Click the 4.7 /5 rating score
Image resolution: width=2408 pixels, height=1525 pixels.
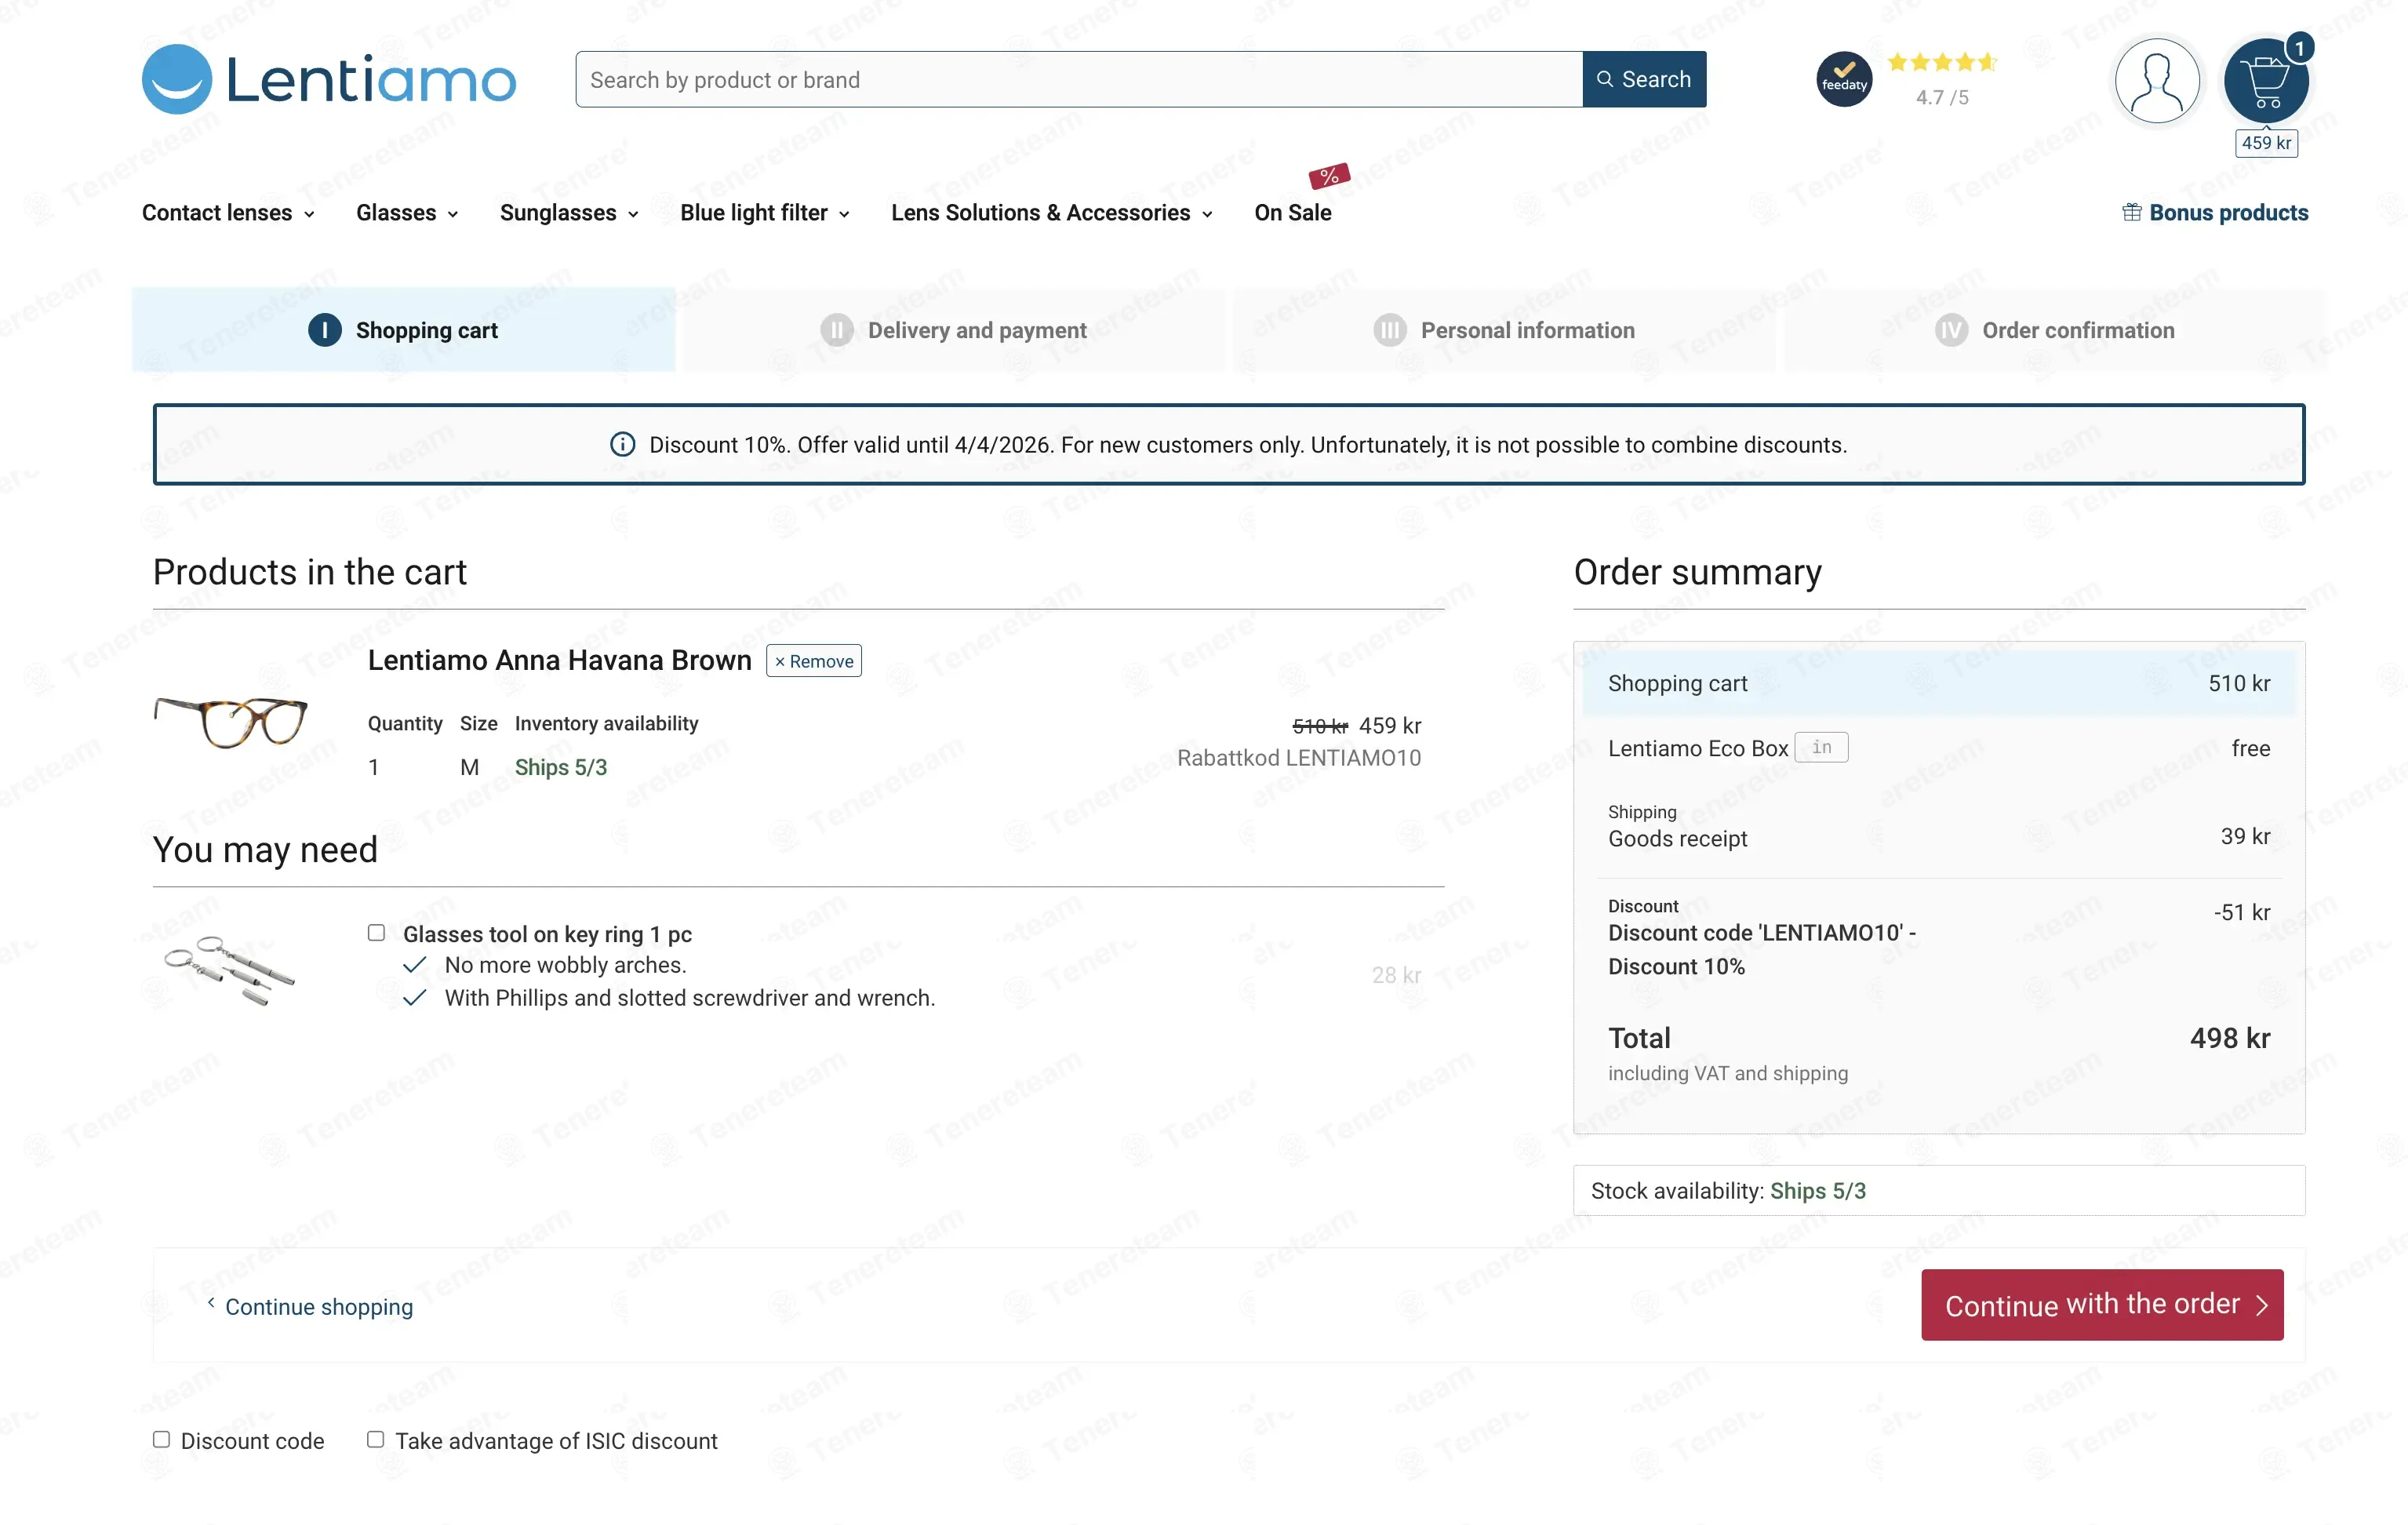click(x=1942, y=97)
